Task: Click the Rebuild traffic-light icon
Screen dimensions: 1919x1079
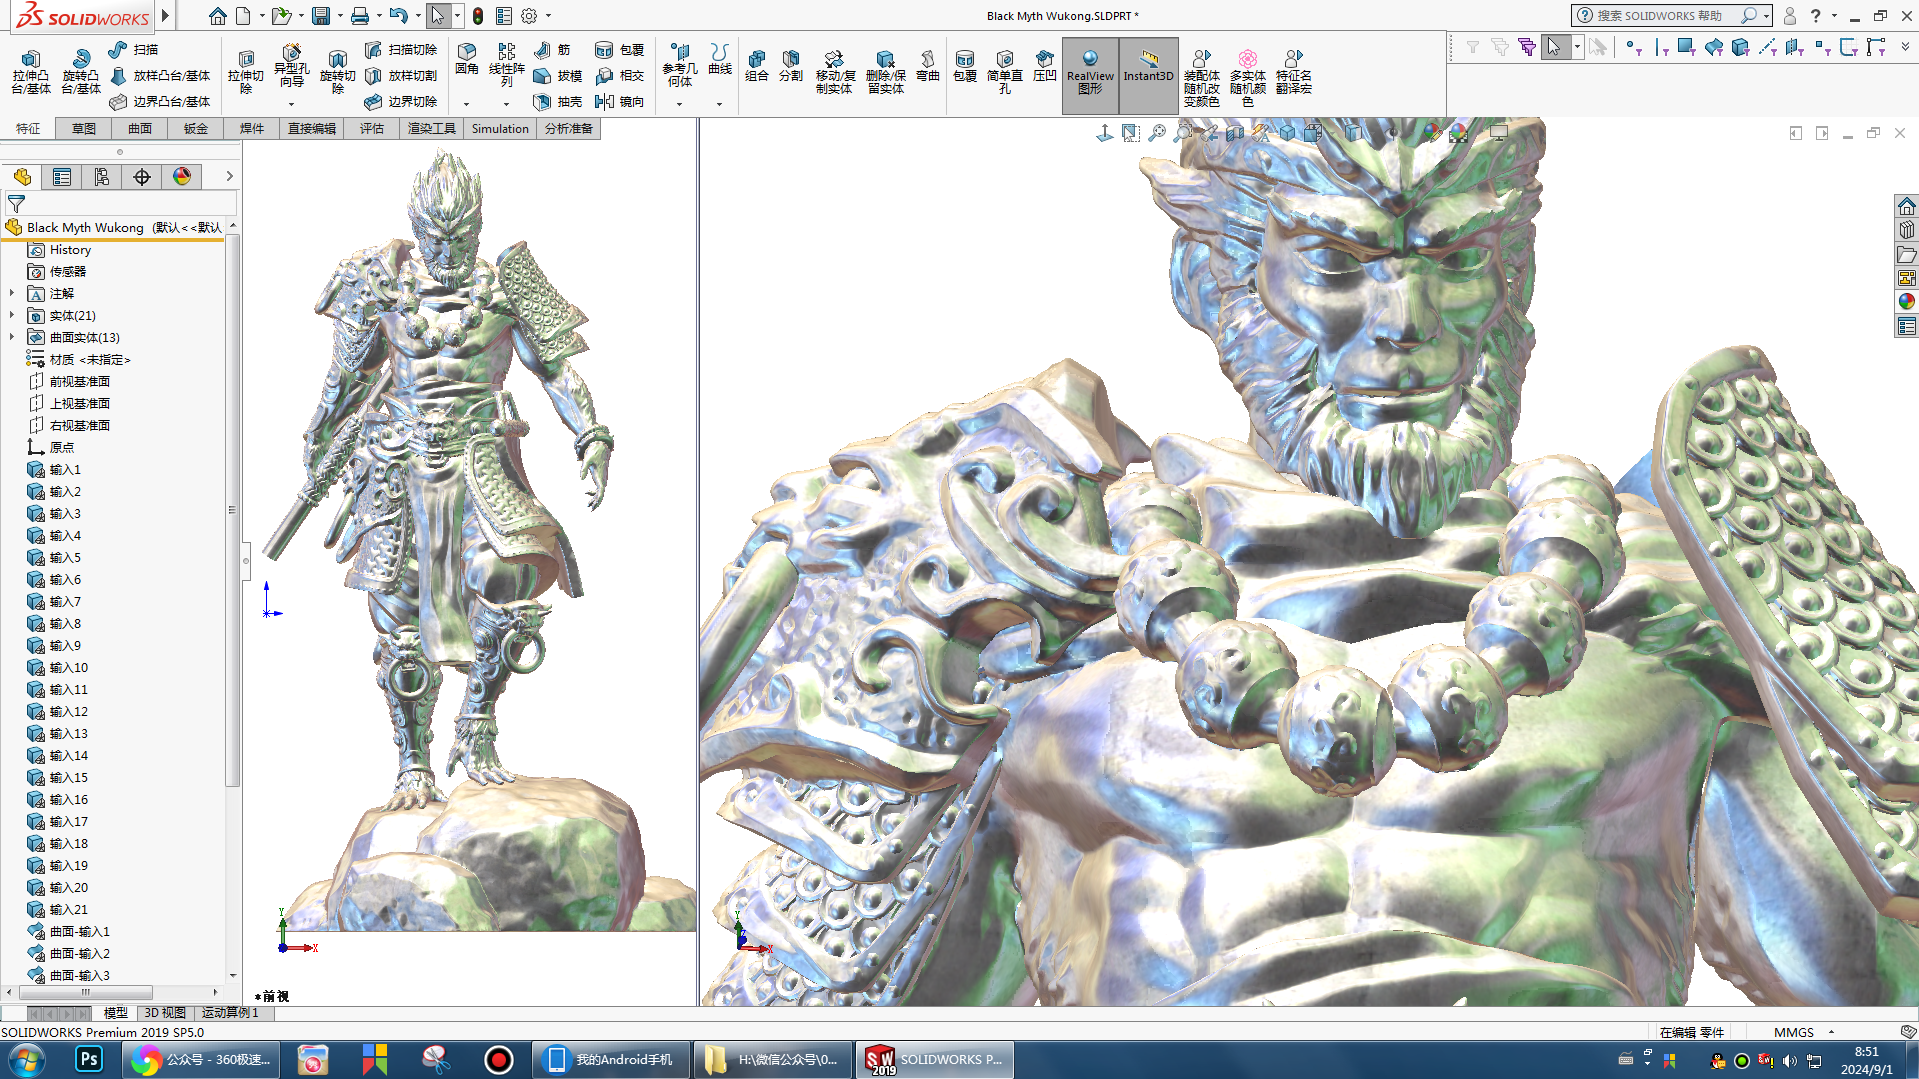Action: click(478, 16)
